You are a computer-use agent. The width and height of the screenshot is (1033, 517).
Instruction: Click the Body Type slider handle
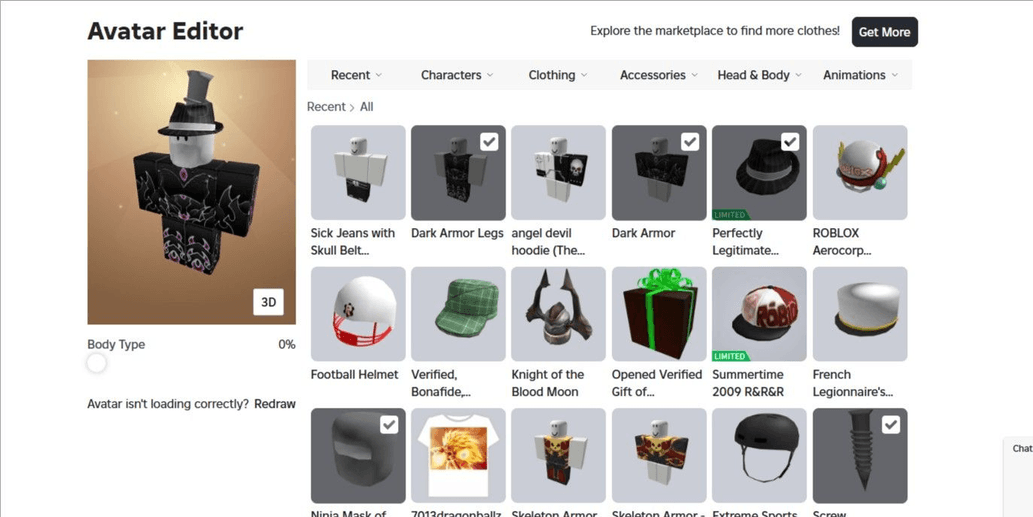96,363
